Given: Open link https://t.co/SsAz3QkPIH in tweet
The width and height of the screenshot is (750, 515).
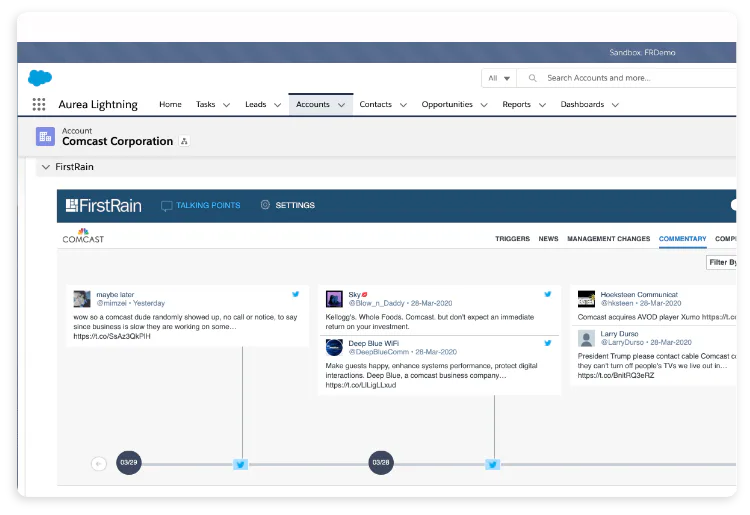Looking at the screenshot, I should click(112, 336).
